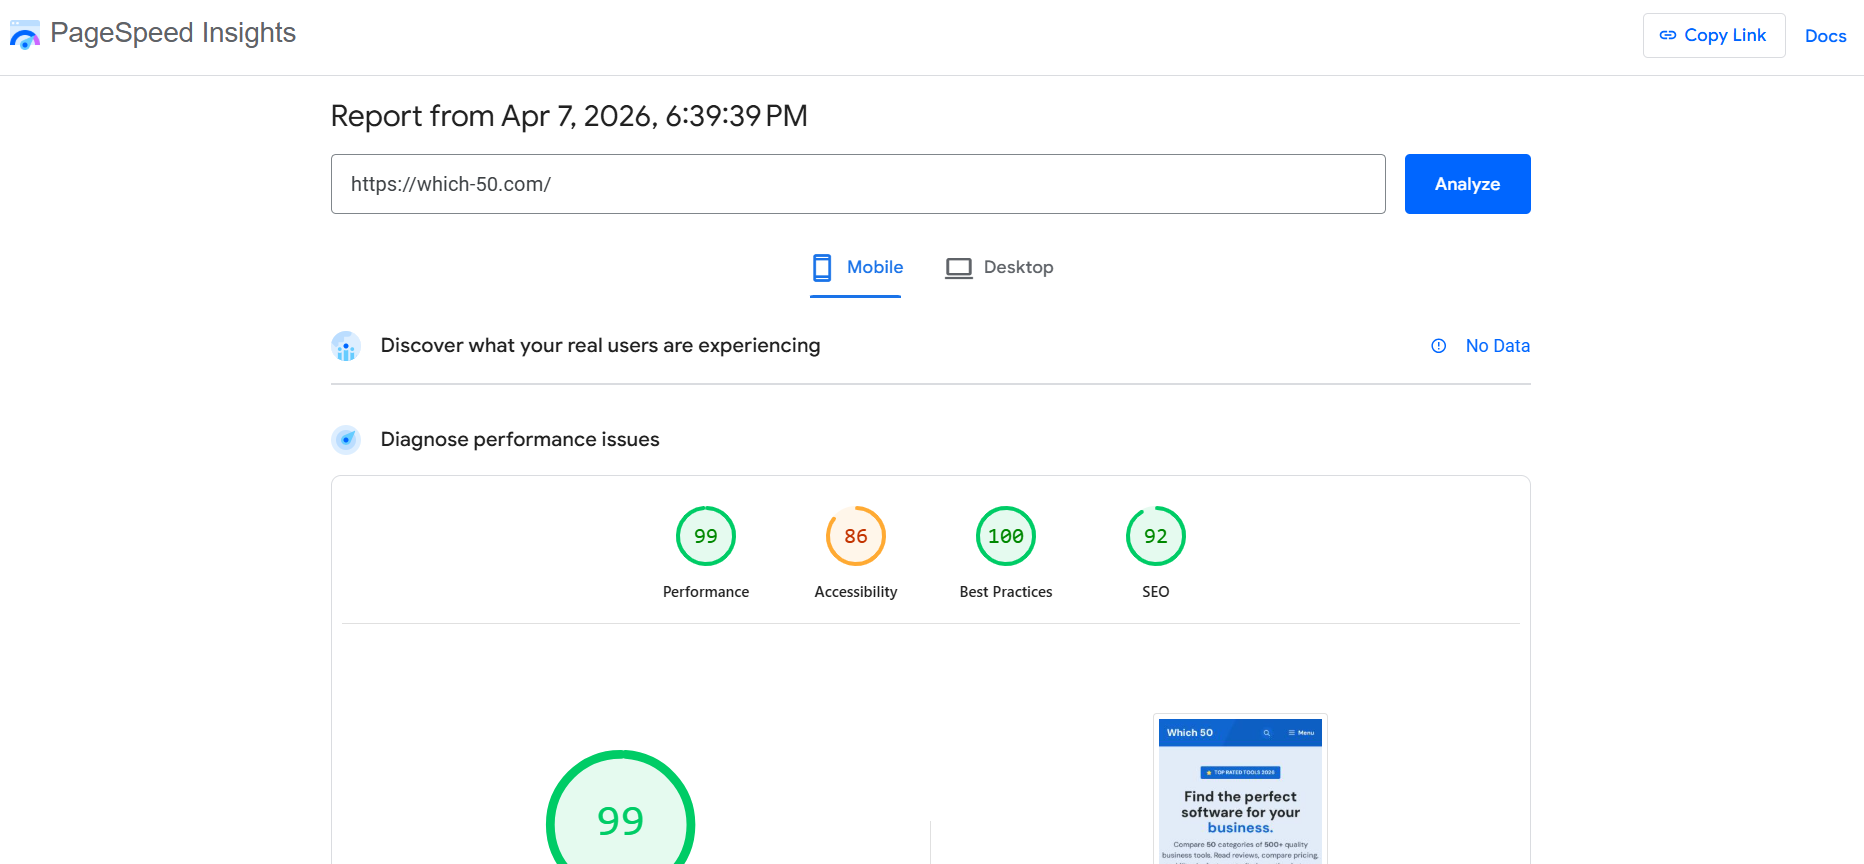Open the Docs link
This screenshot has width=1864, height=864.
click(x=1825, y=36)
